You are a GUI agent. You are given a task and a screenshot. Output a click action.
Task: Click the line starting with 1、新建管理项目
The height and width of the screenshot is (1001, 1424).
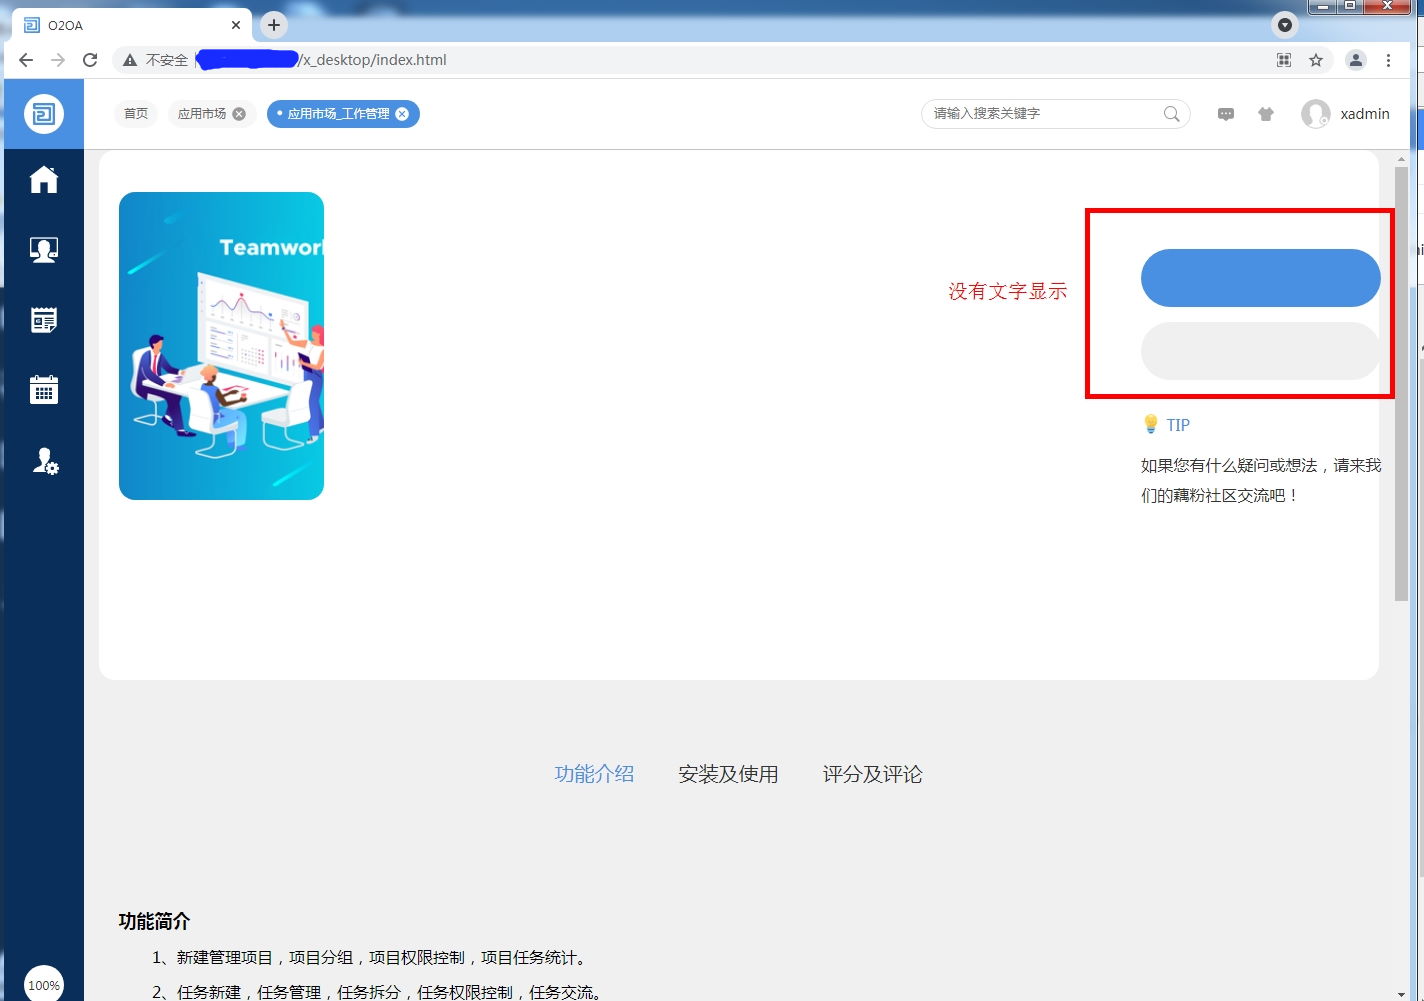370,958
